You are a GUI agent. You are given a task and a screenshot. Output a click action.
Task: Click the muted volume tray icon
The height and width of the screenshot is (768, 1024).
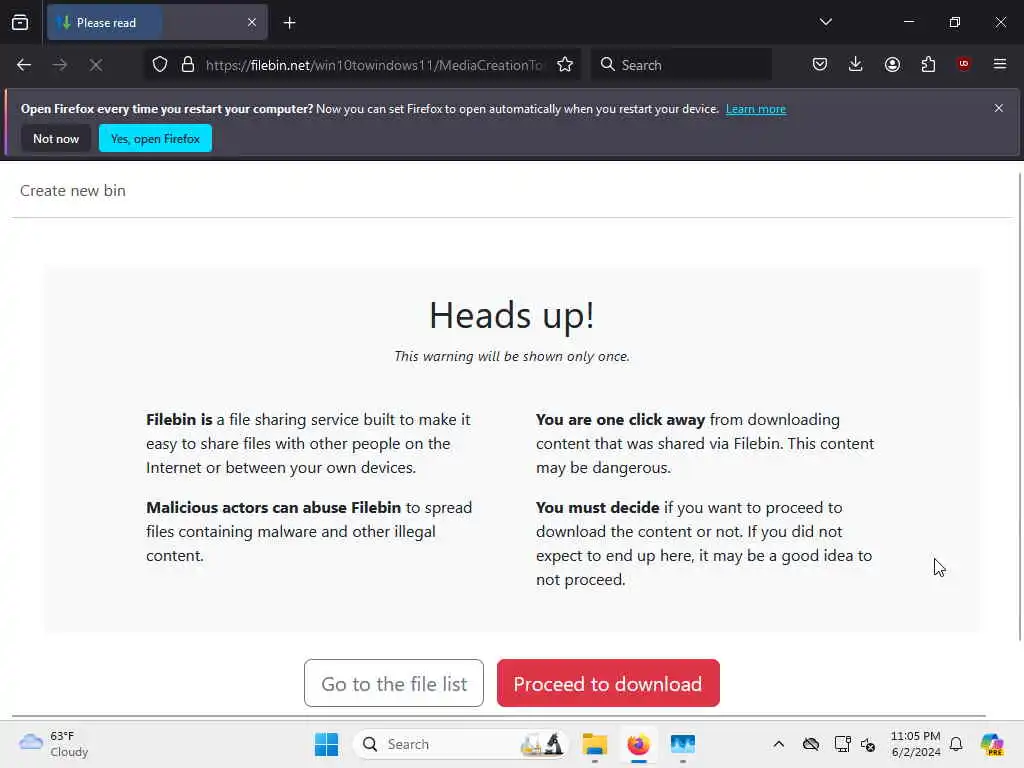(x=868, y=744)
